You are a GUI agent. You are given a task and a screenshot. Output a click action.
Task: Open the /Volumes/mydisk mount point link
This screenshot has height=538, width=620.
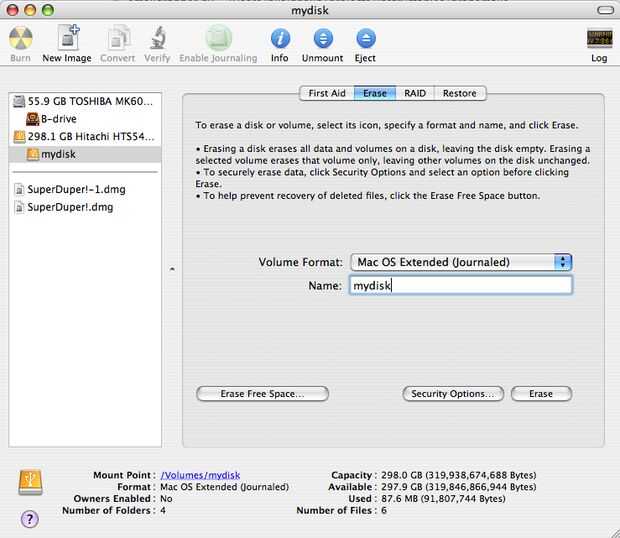[x=200, y=475]
